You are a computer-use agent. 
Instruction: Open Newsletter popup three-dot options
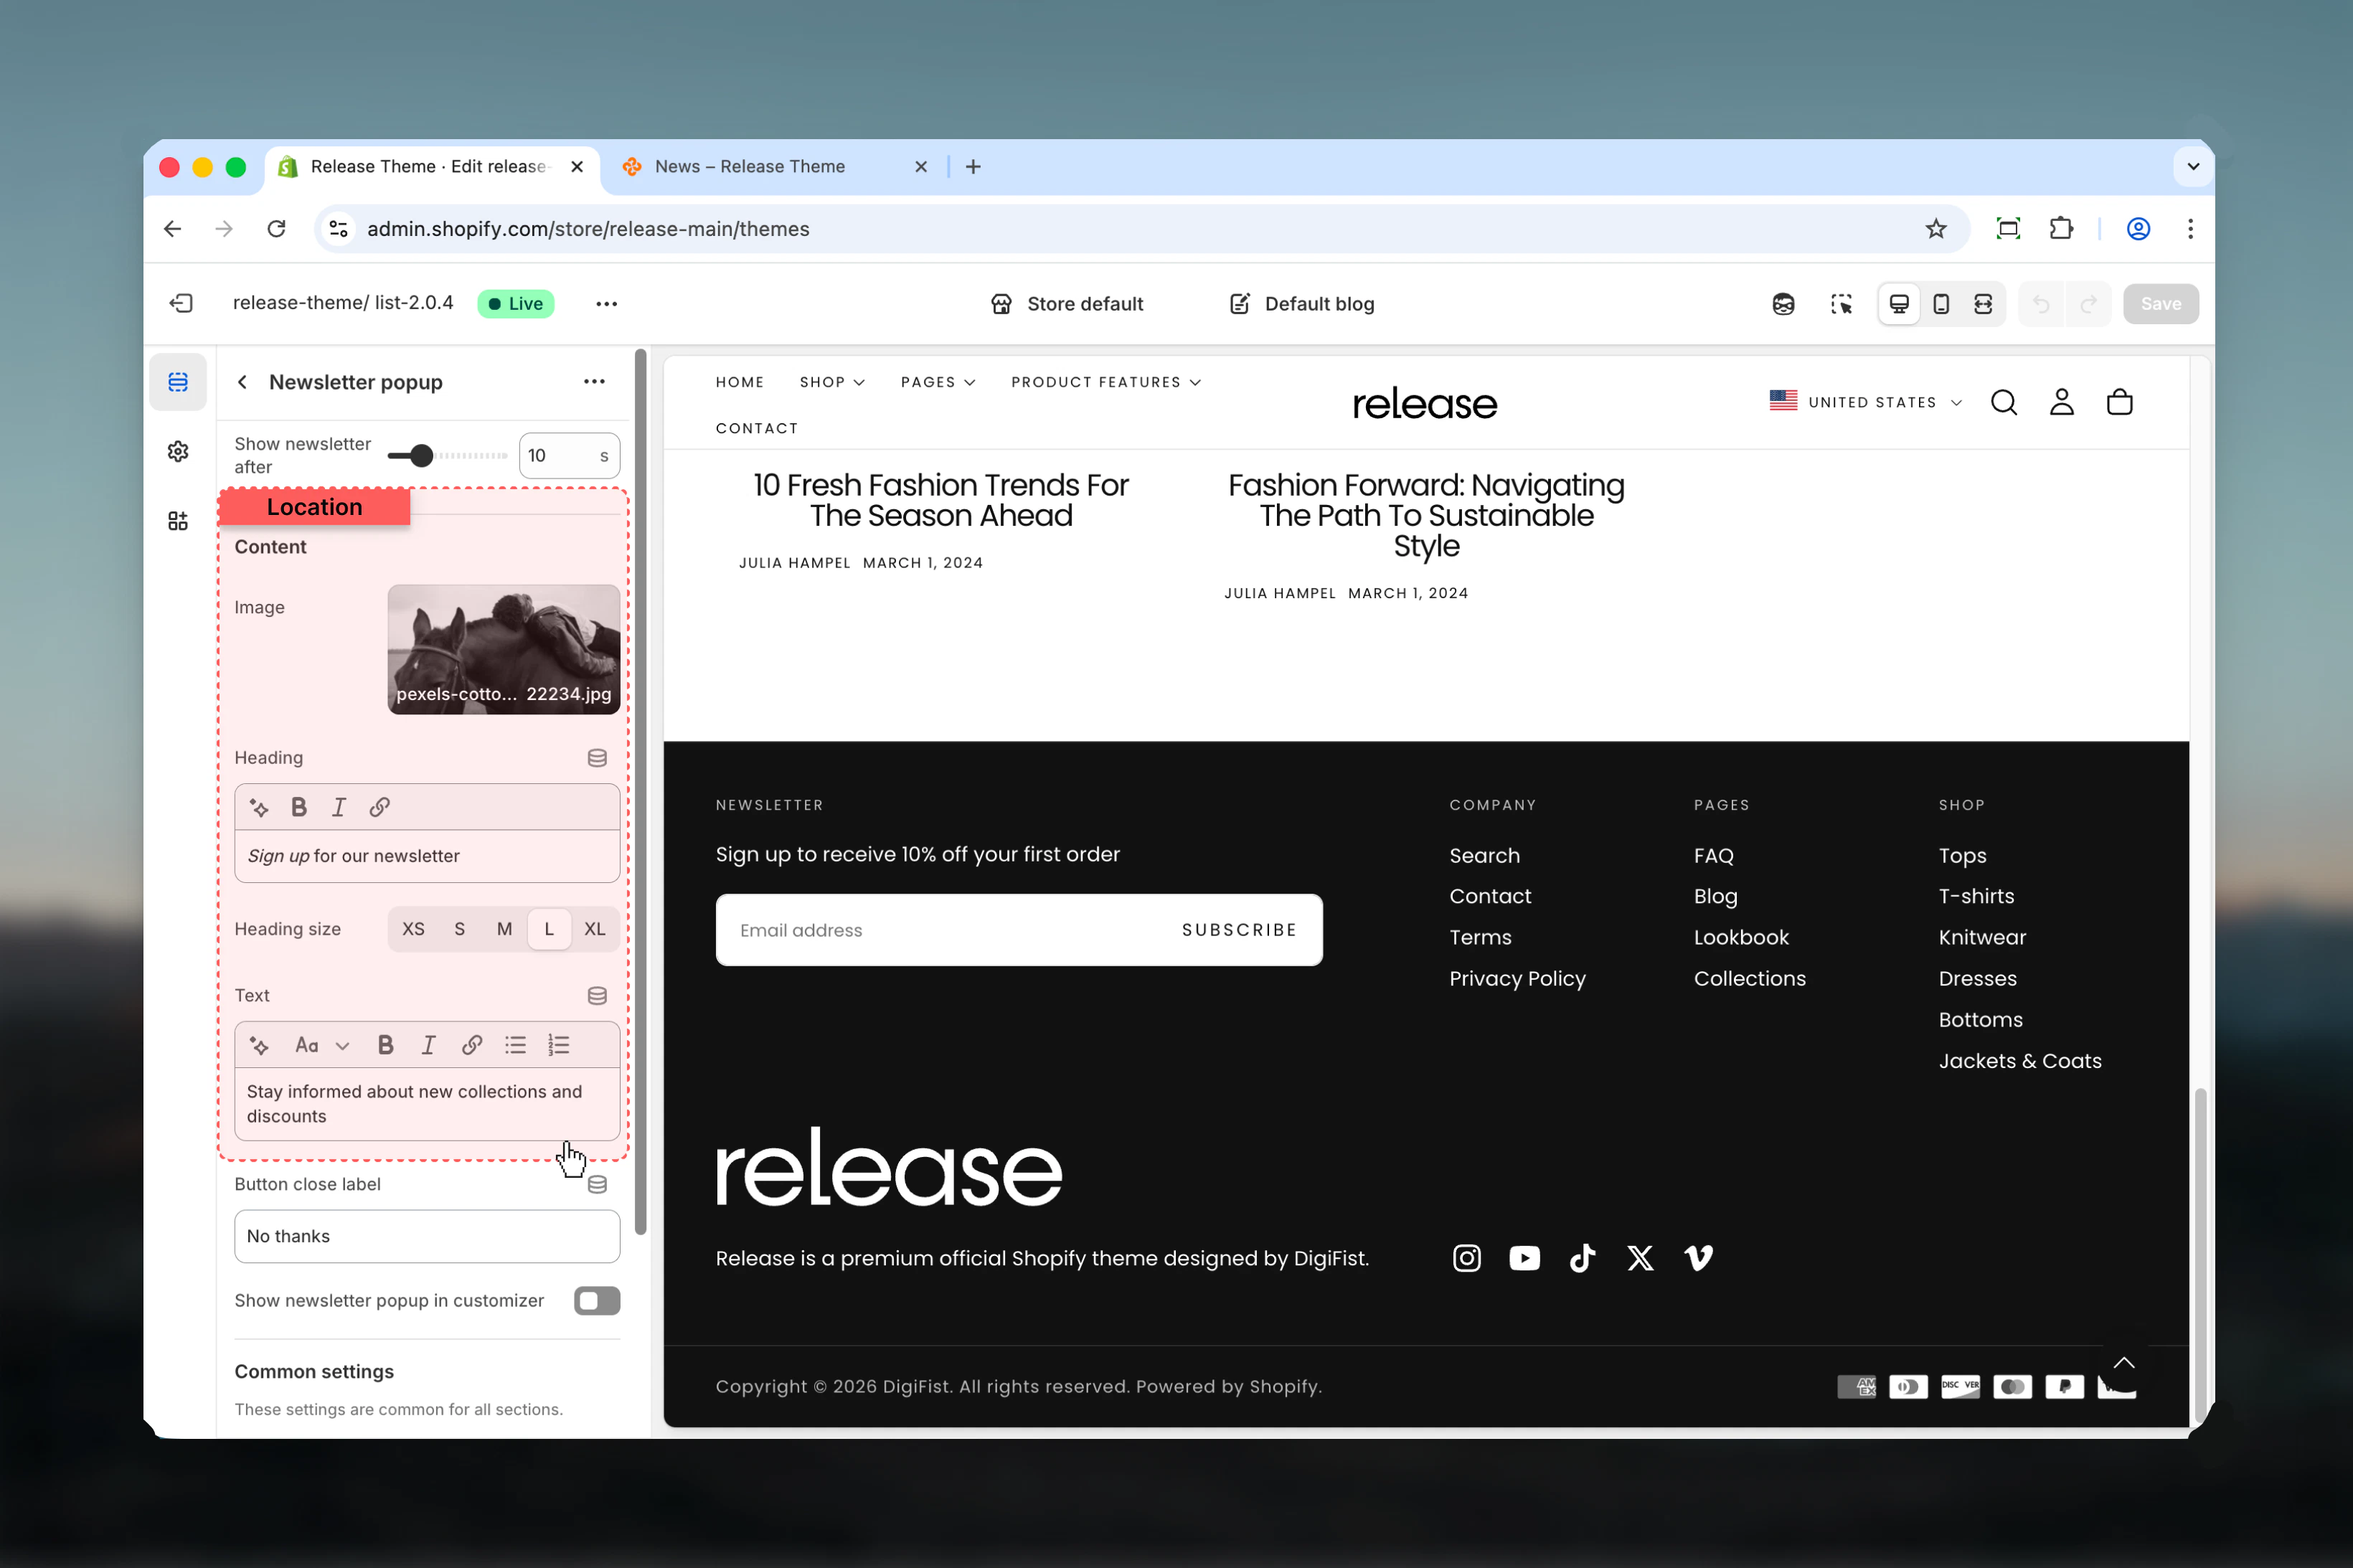594,381
